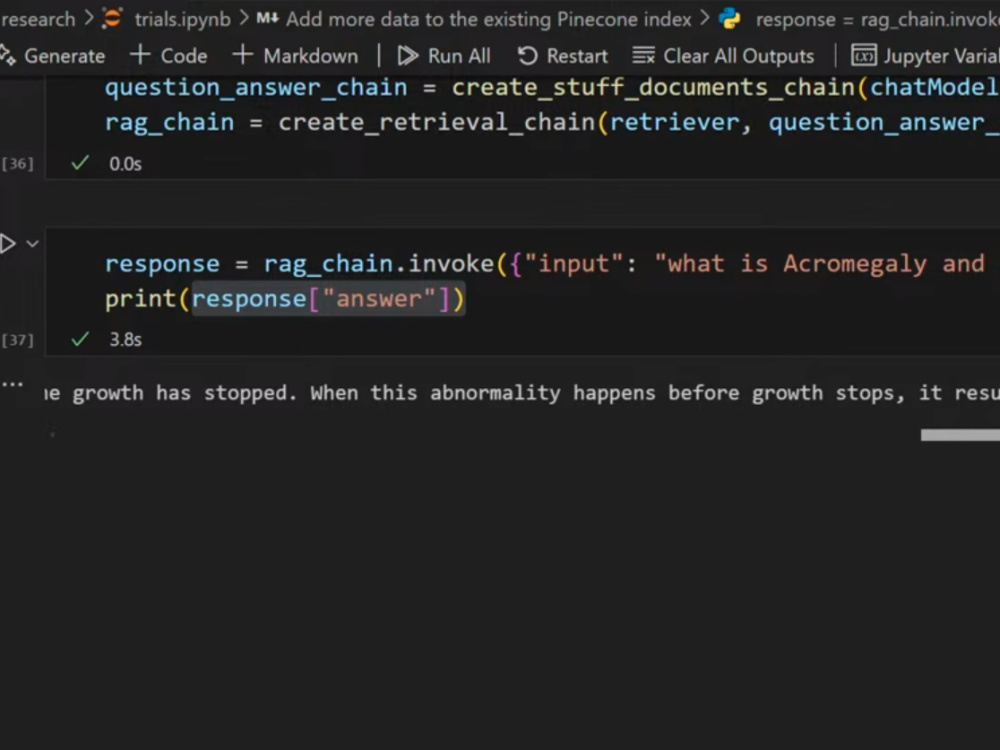Click execution count [37]
The height and width of the screenshot is (750, 1000).
pyautogui.click(x=18, y=340)
